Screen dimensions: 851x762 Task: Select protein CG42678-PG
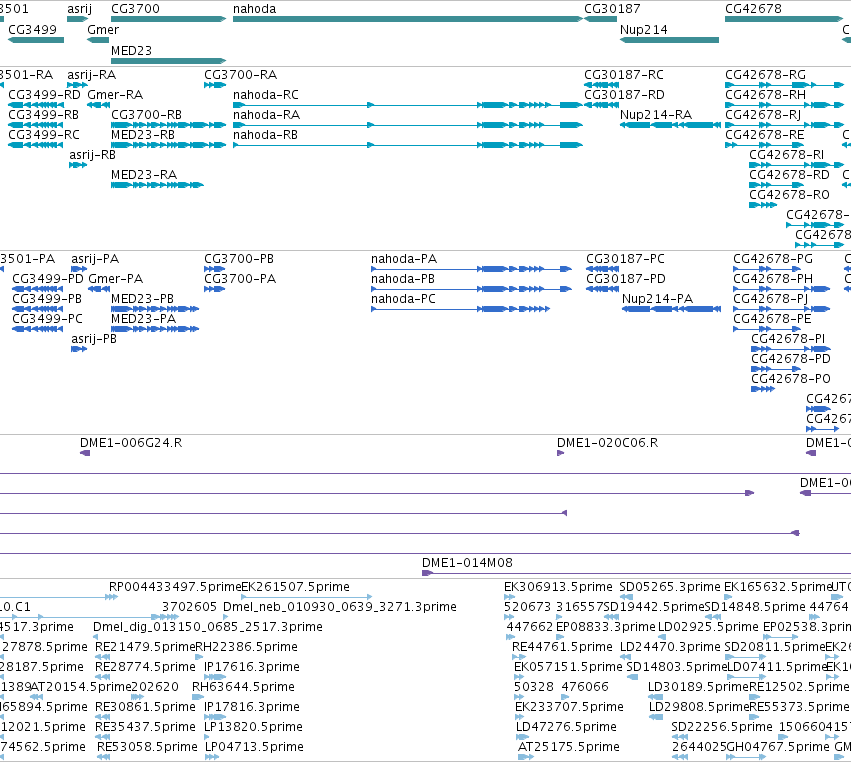(767, 269)
